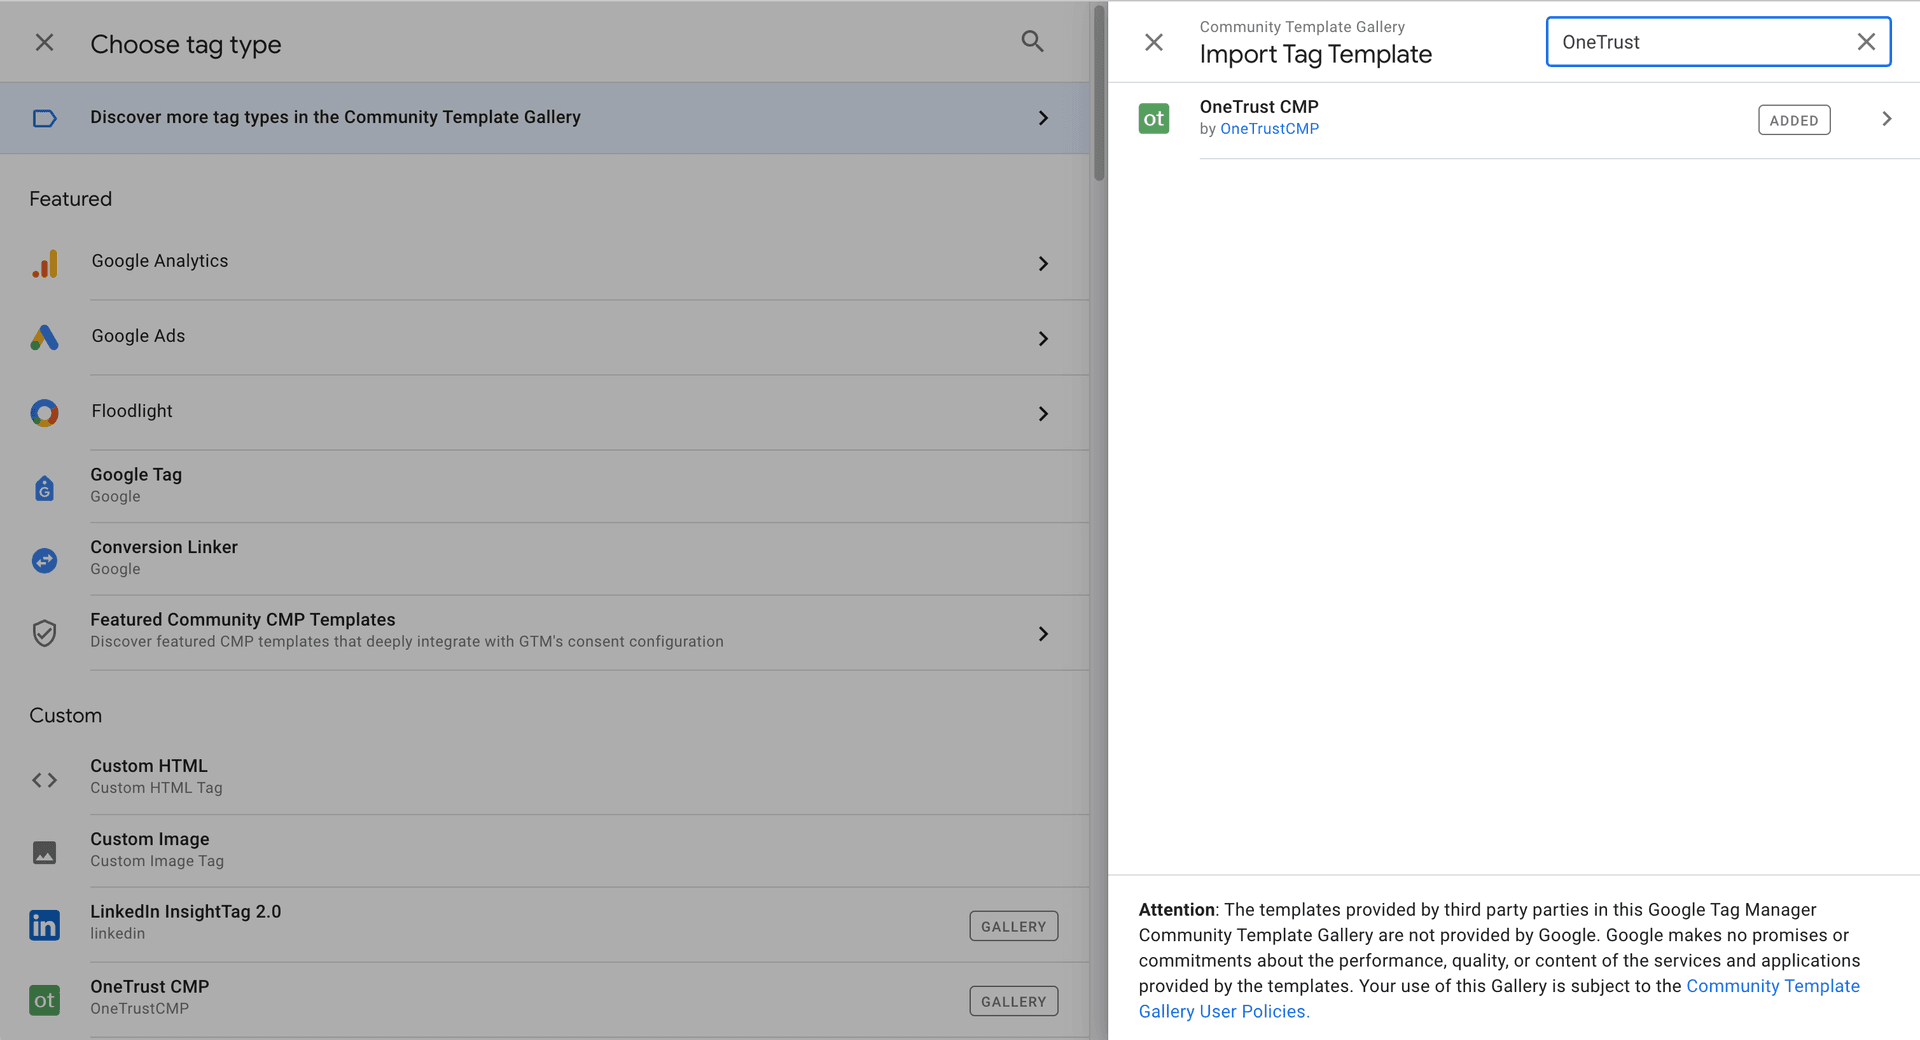Expand the Google Ads chevron arrow

coord(1043,339)
